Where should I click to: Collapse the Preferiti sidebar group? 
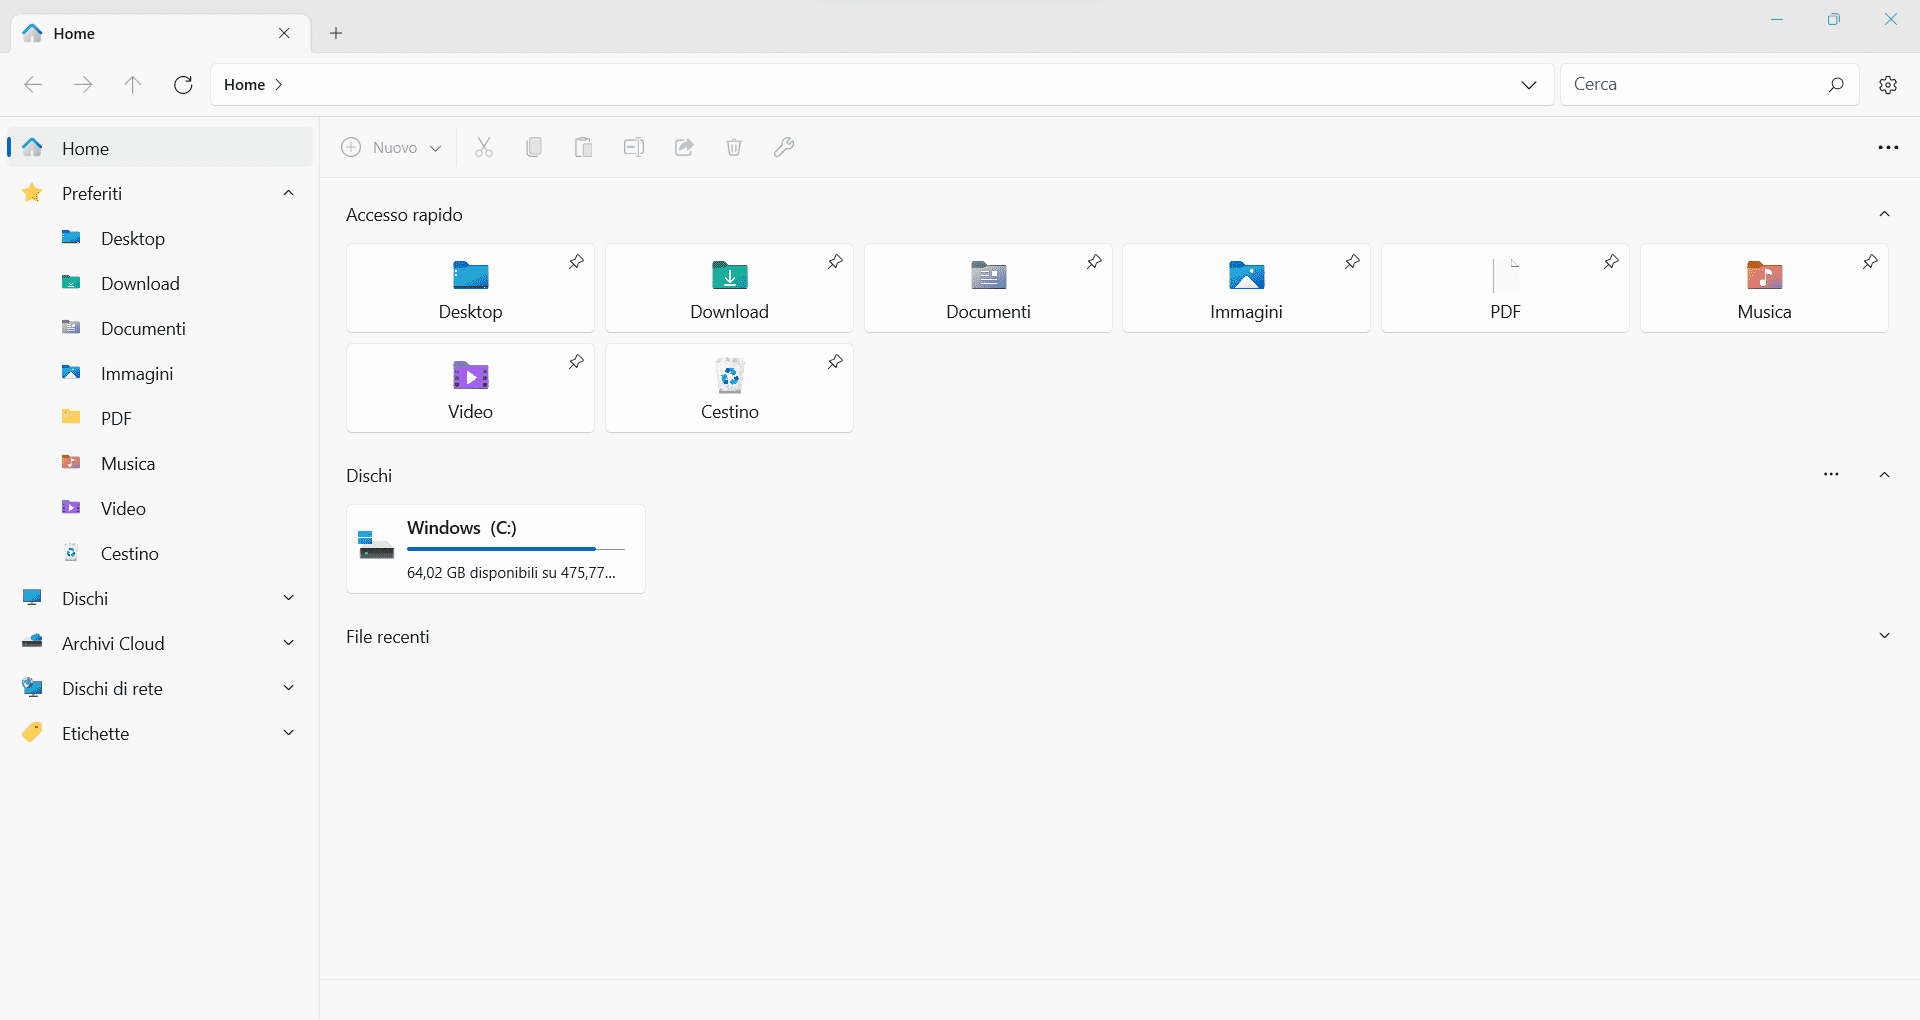[x=288, y=193]
